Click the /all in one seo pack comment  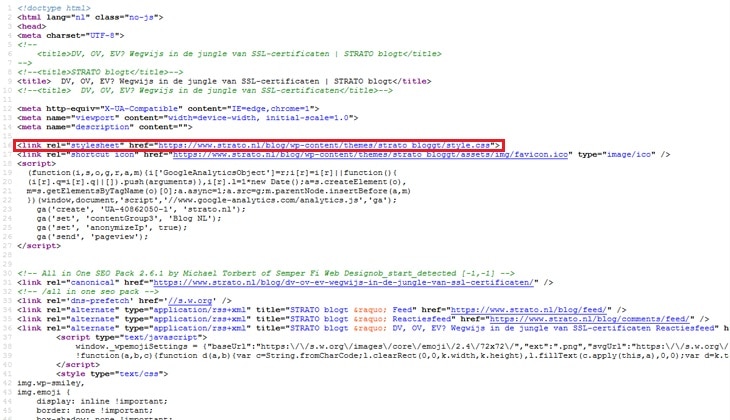[88, 291]
